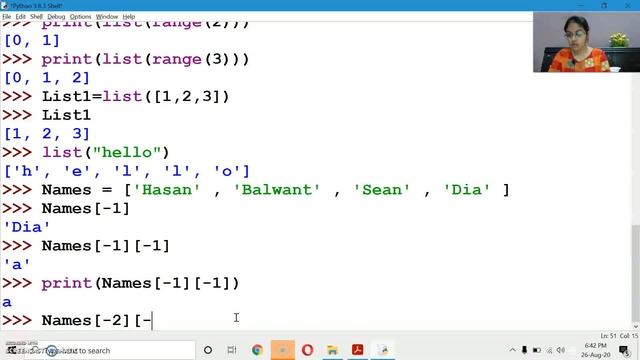Open the network tray icon
The height and width of the screenshot is (360, 640).
click(549, 350)
